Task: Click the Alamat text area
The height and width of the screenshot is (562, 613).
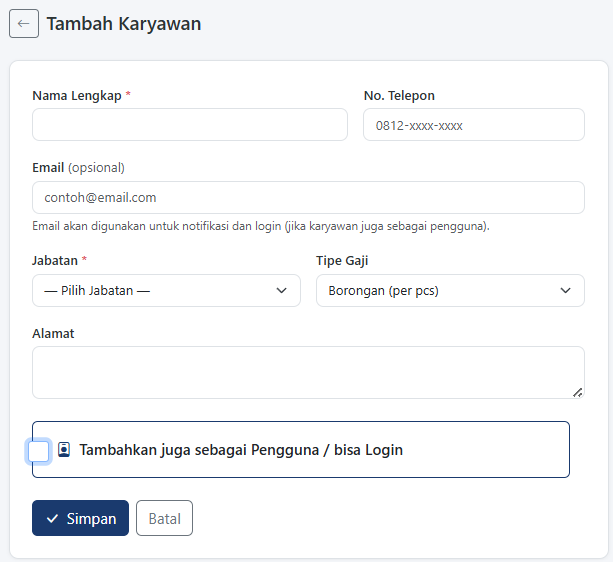Action: coord(308,372)
